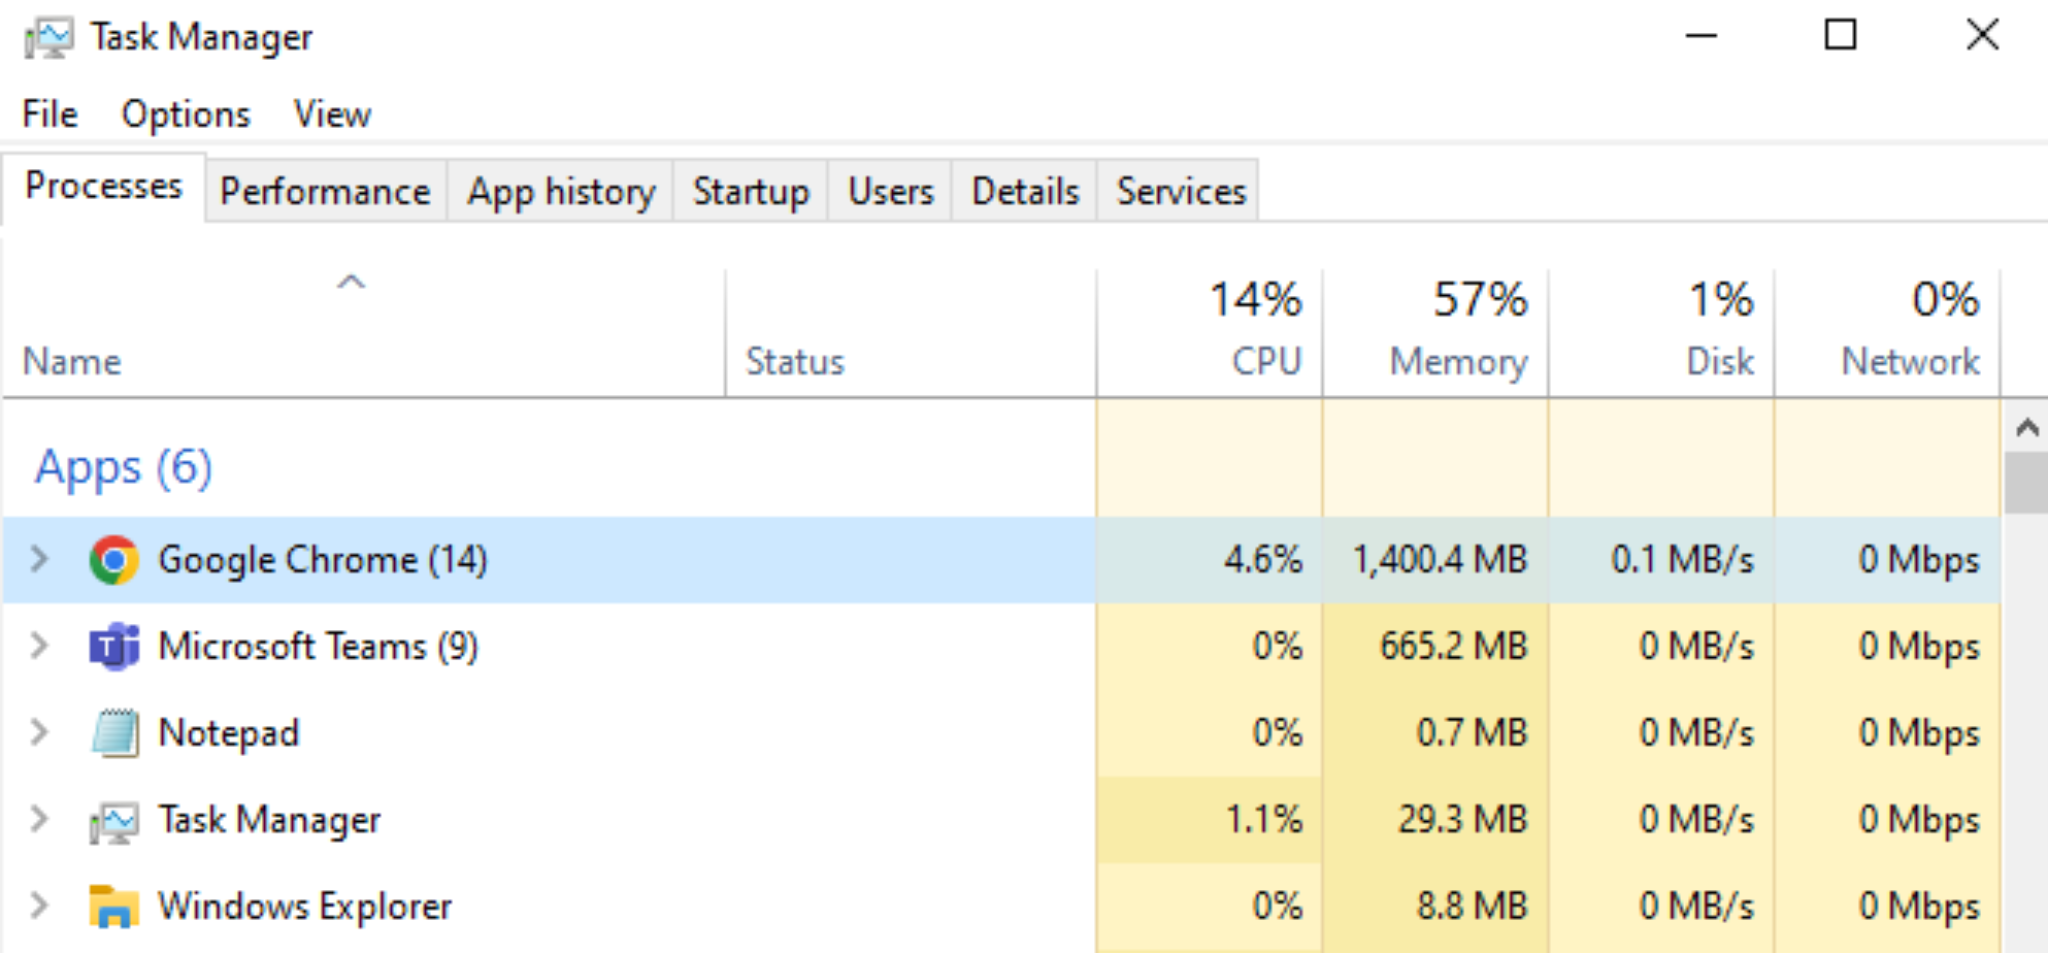Click the scrollbar up arrow
Image resolution: width=2048 pixels, height=953 pixels.
coord(2027,428)
